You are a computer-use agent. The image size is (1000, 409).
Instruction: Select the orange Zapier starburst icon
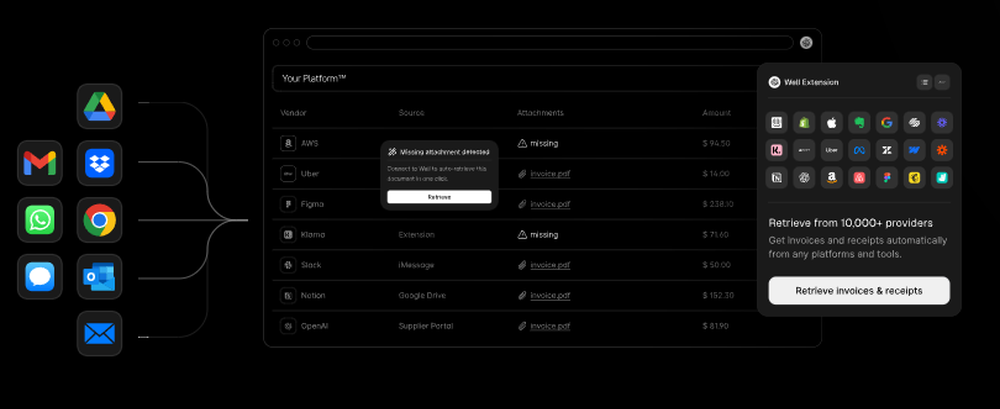pos(941,150)
